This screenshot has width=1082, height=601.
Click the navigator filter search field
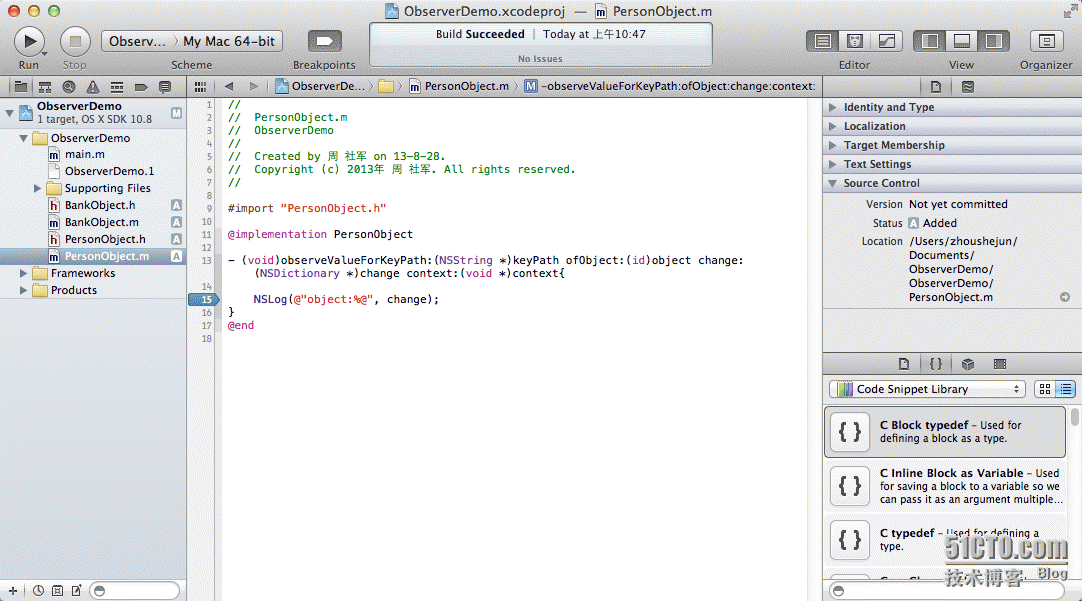[135, 591]
